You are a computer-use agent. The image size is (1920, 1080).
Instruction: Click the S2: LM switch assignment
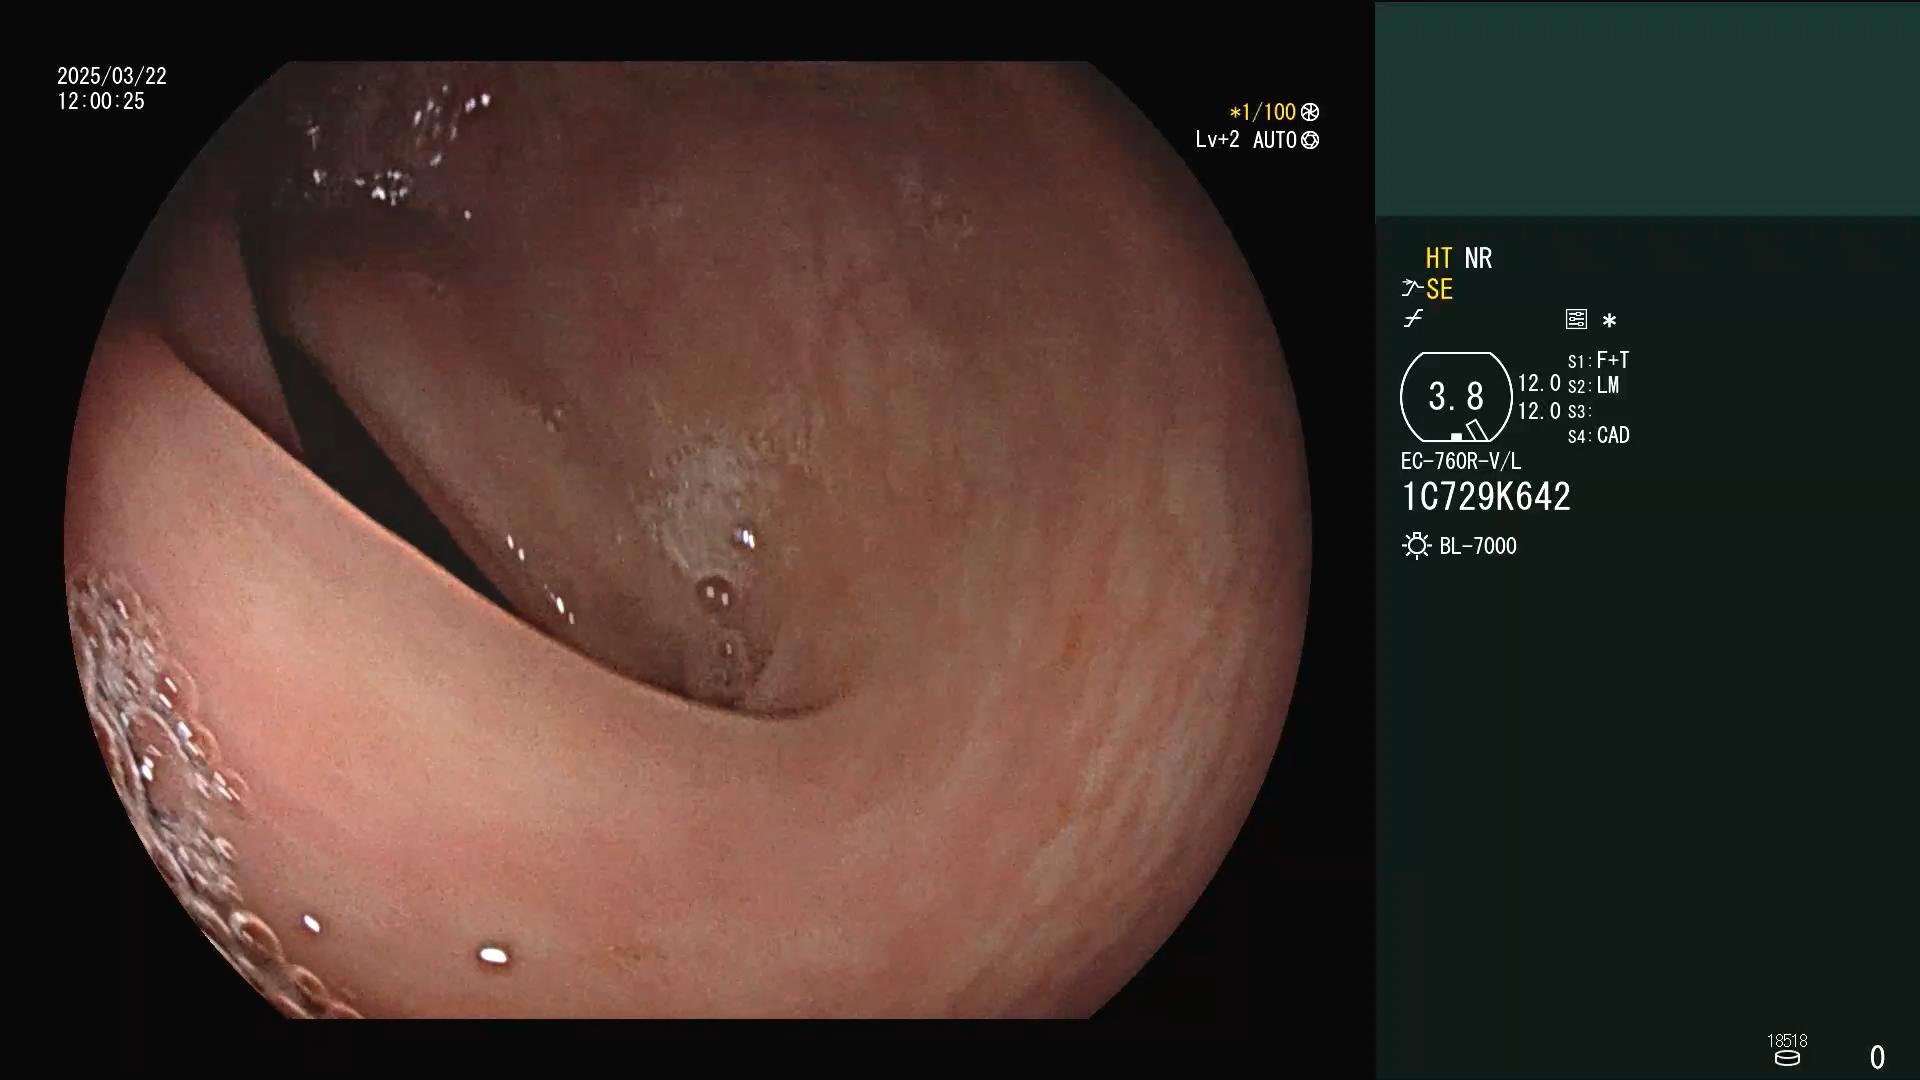click(1593, 385)
